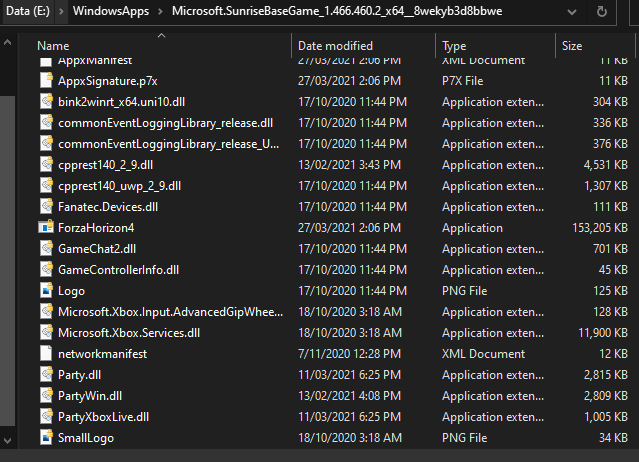Screen dimensions: 639x462
Task: Open the address bar history dropdown
Action: pyautogui.click(x=572, y=12)
